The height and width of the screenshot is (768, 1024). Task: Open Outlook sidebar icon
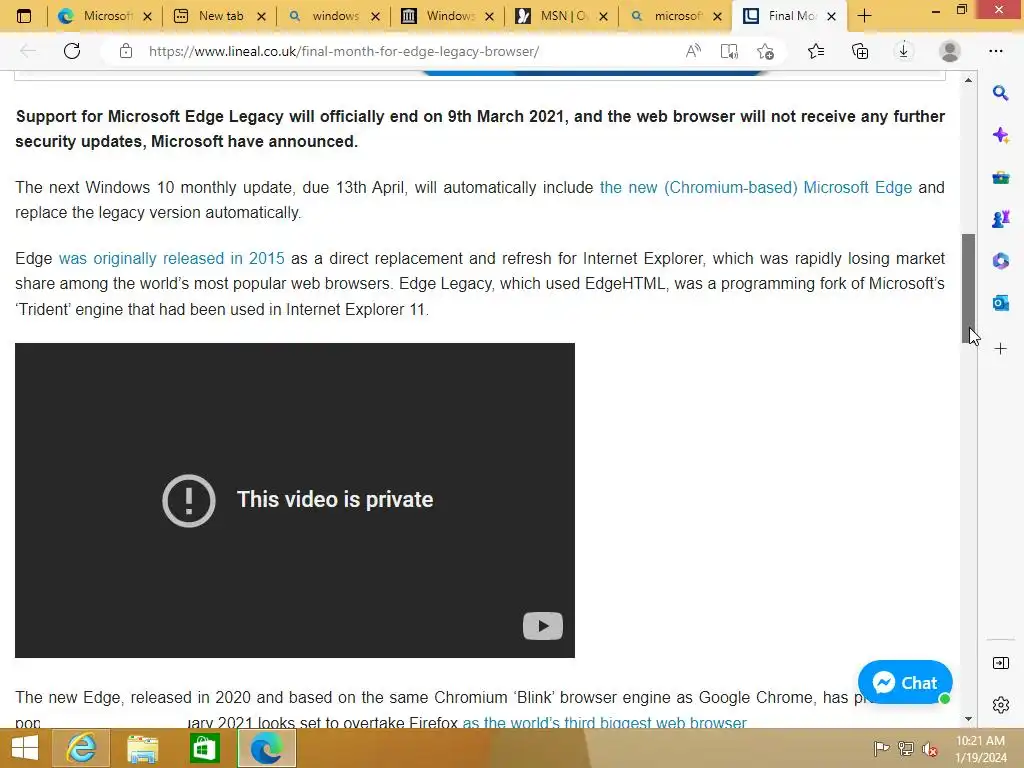pos(1000,302)
